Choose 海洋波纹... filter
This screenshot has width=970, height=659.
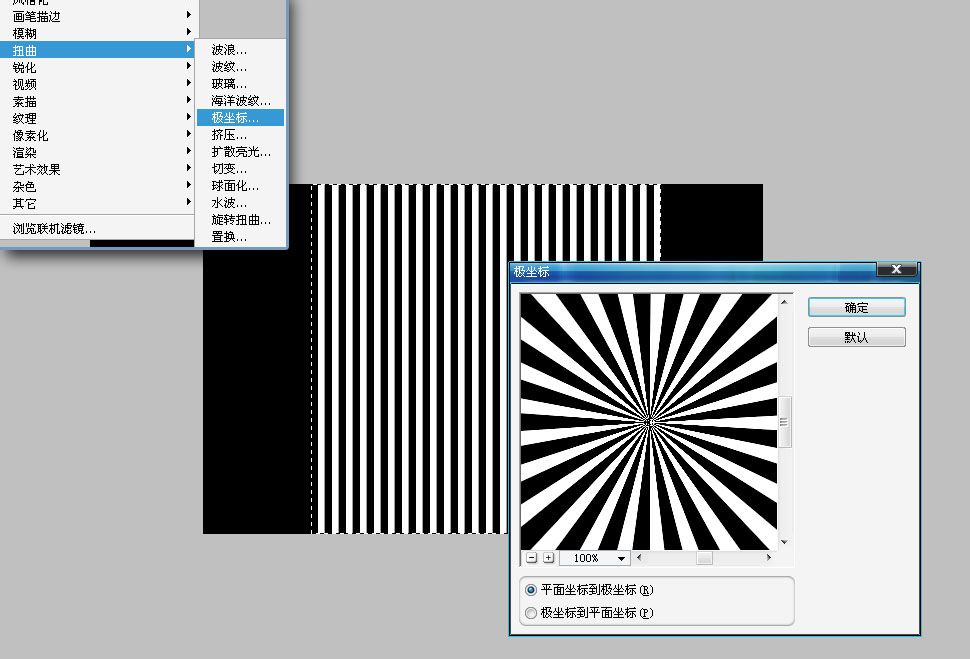point(241,100)
